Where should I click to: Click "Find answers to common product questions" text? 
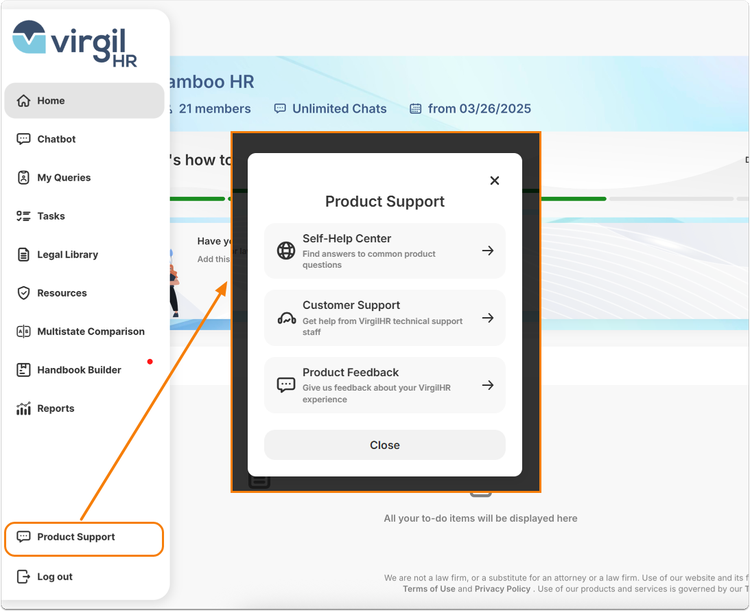click(369, 259)
